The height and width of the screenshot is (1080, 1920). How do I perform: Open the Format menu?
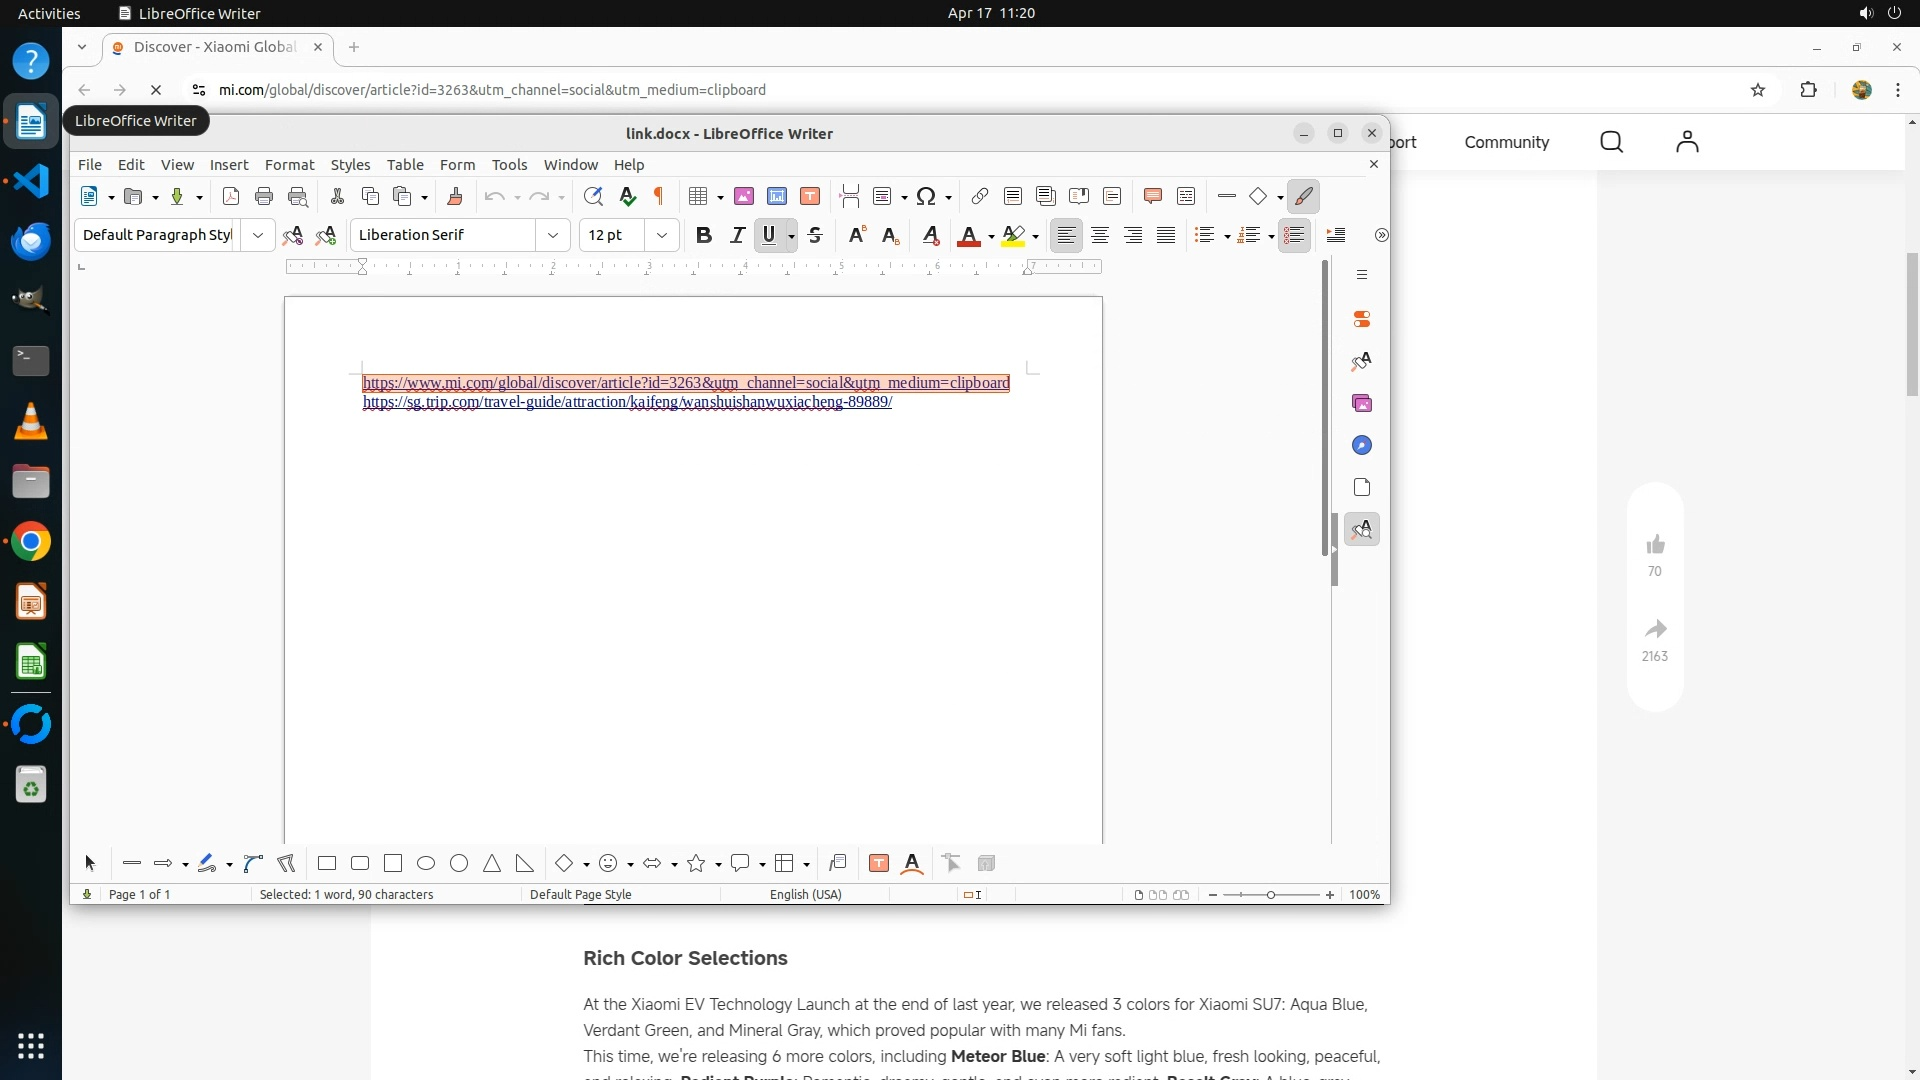coord(289,165)
